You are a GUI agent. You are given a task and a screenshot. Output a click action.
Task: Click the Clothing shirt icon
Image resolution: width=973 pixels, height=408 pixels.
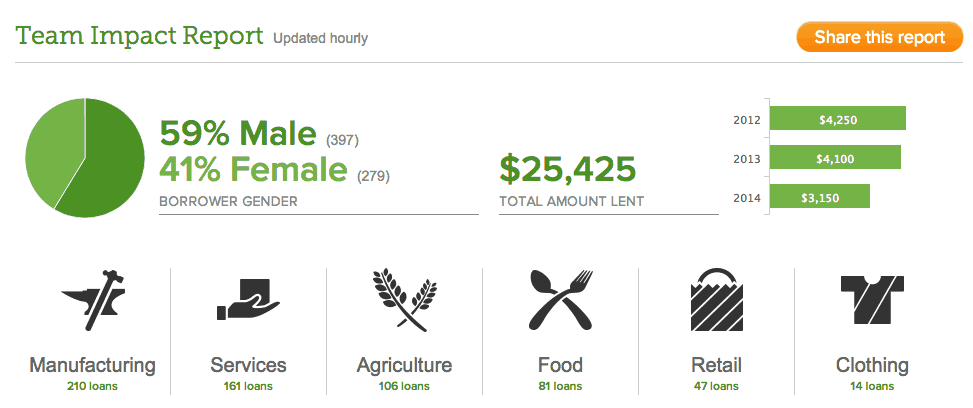click(x=872, y=301)
